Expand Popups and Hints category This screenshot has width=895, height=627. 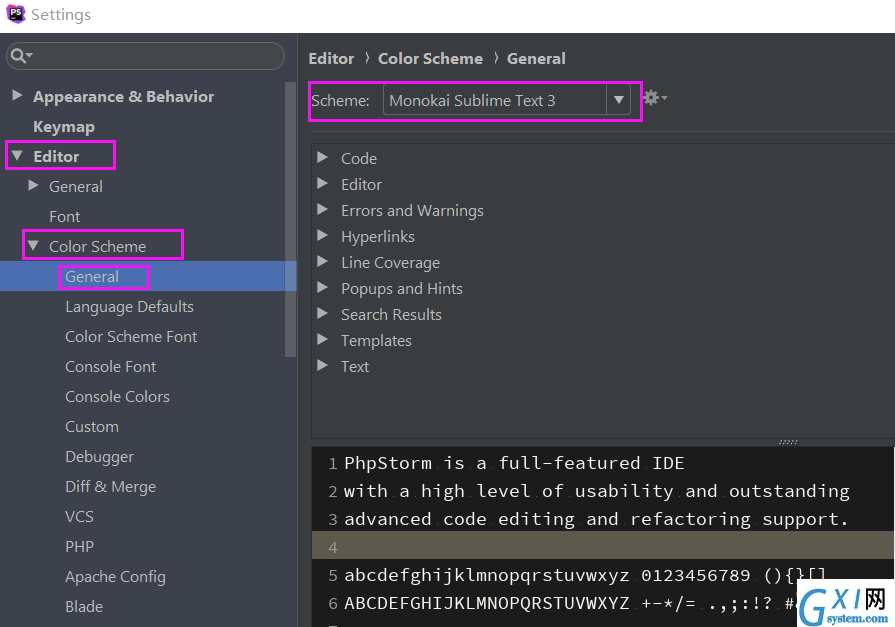pyautogui.click(x=322, y=287)
